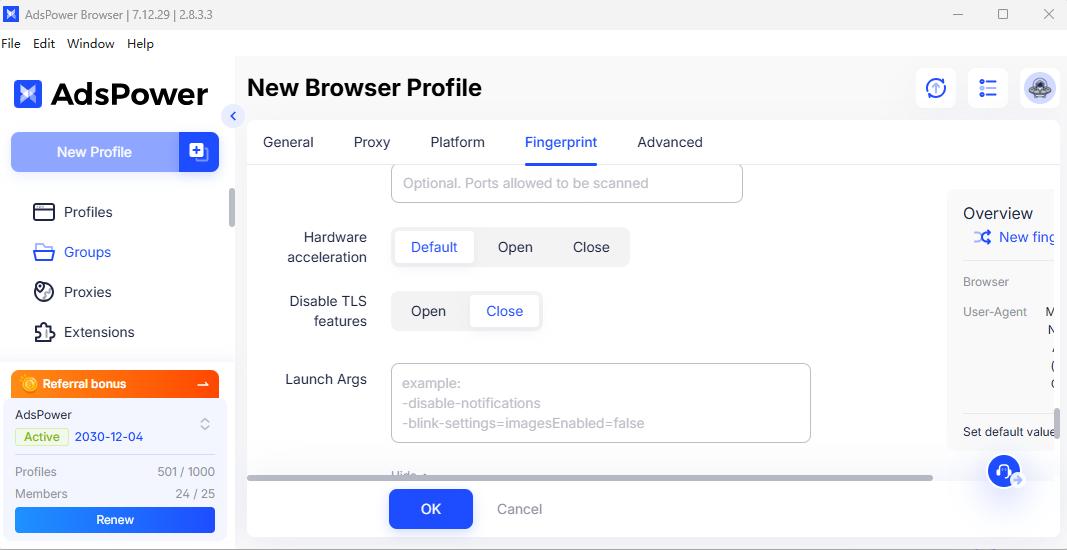
Task: Click into the Launch Args text field
Action: (600, 403)
